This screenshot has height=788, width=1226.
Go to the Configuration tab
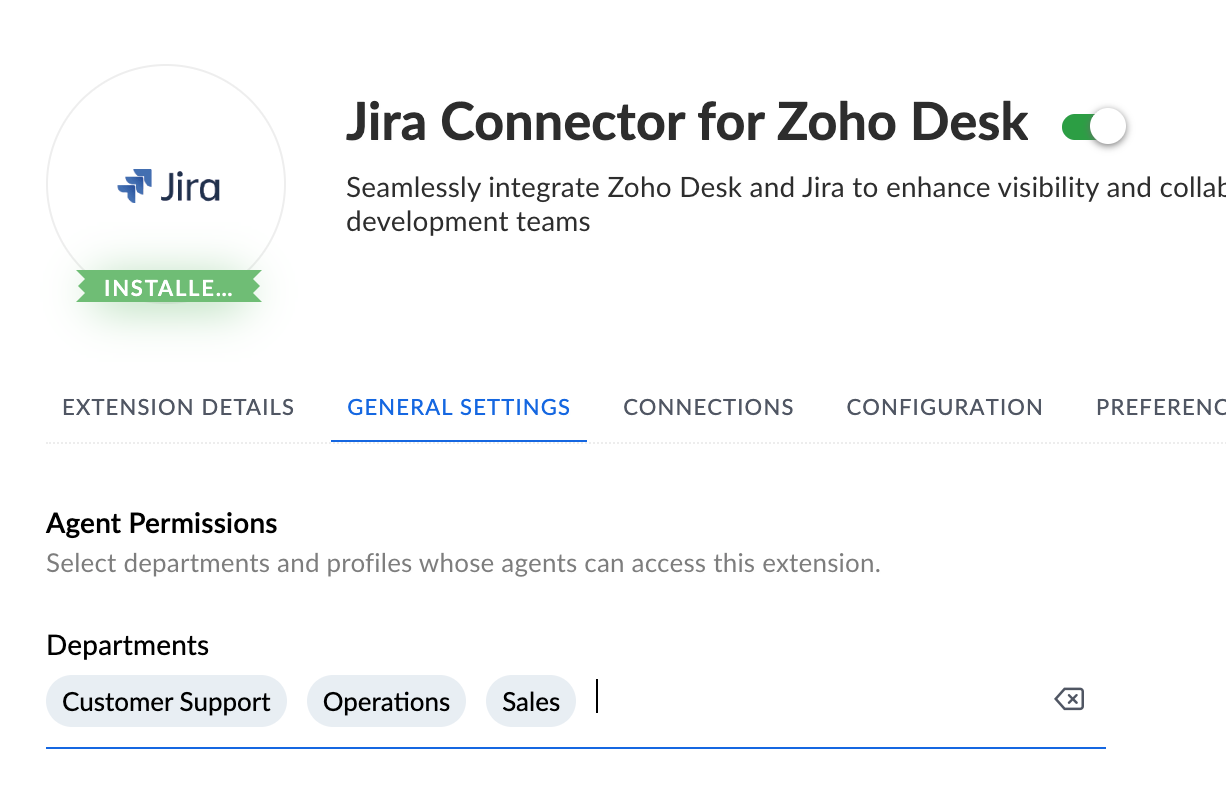pos(944,407)
